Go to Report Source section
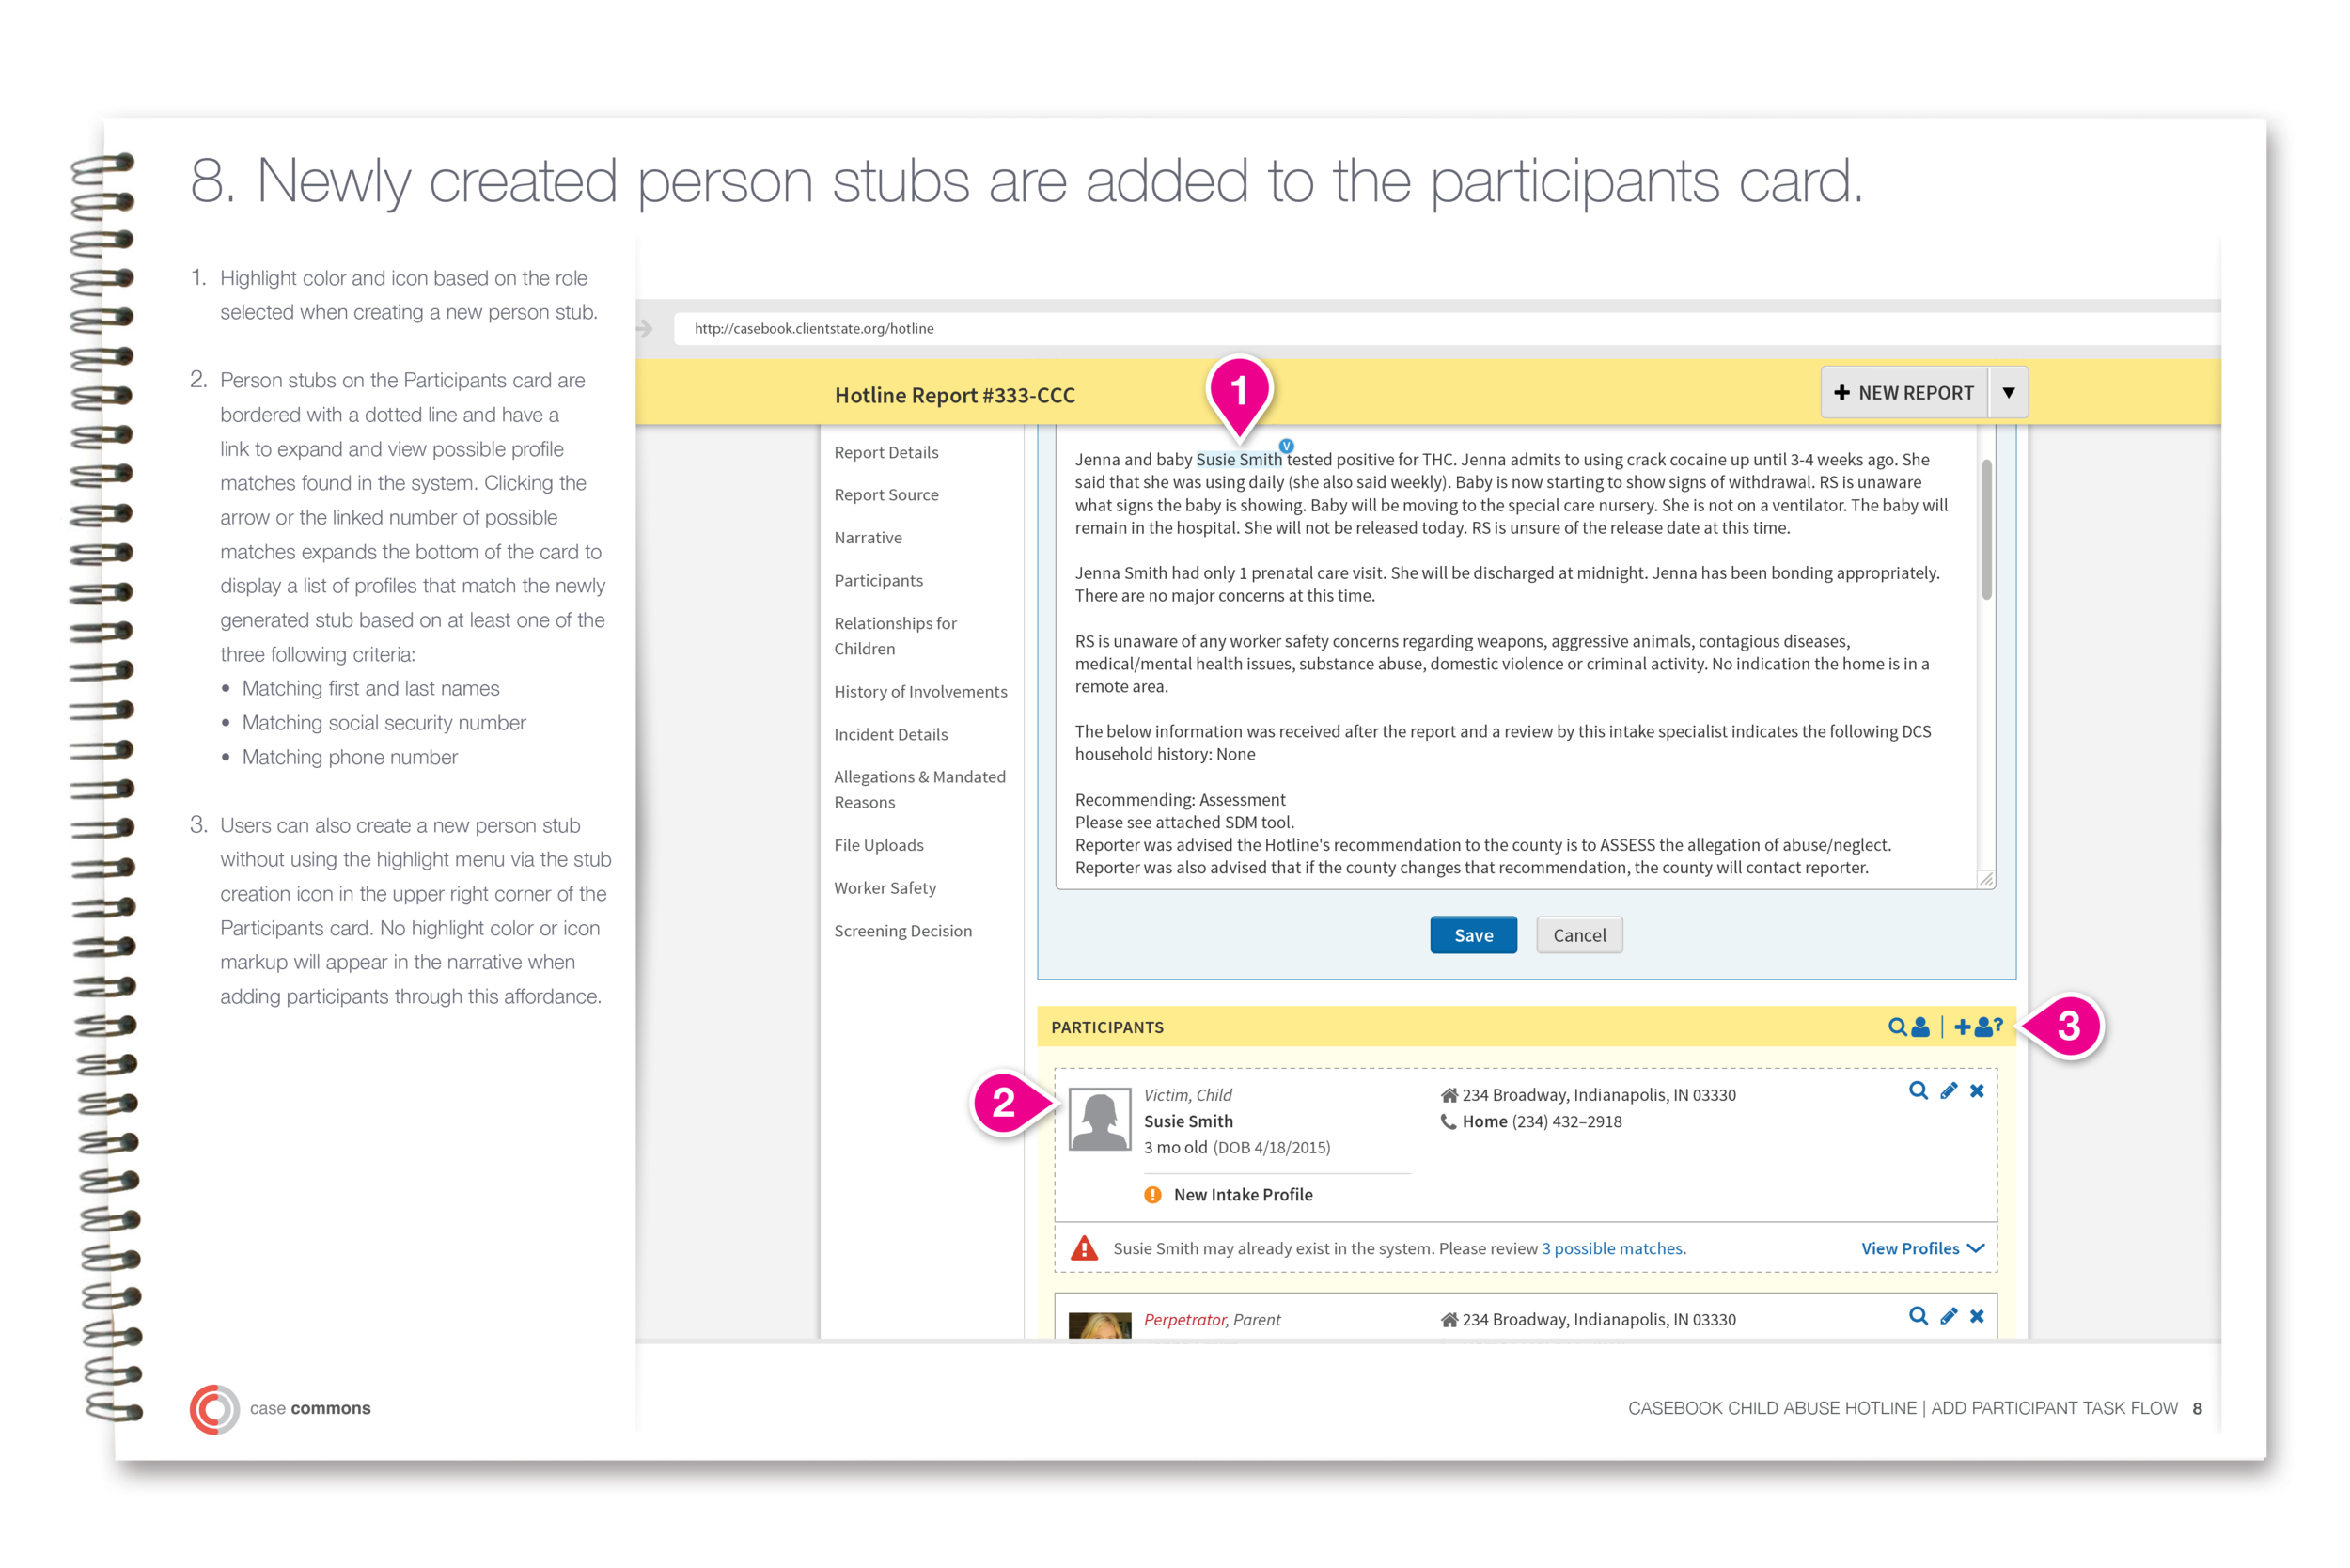The width and height of the screenshot is (2350, 1568). point(886,495)
